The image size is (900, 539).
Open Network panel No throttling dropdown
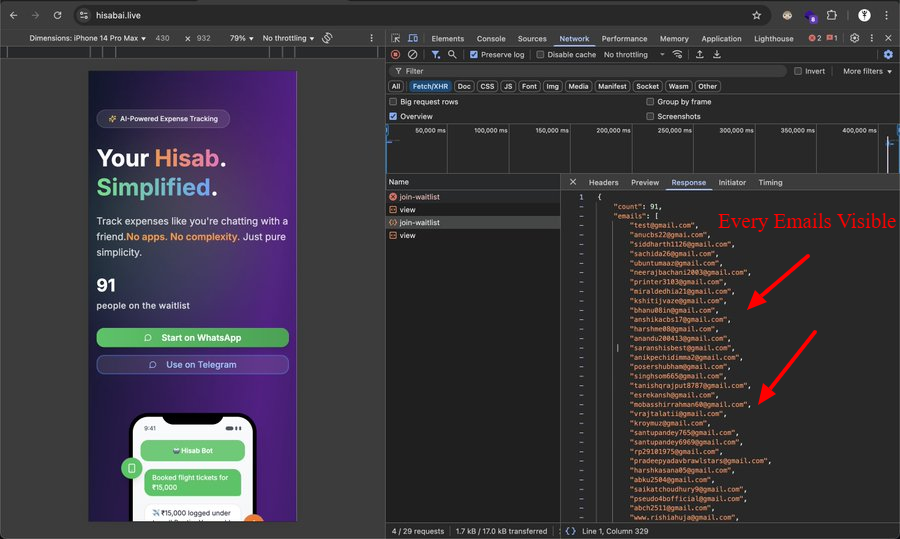click(634, 55)
